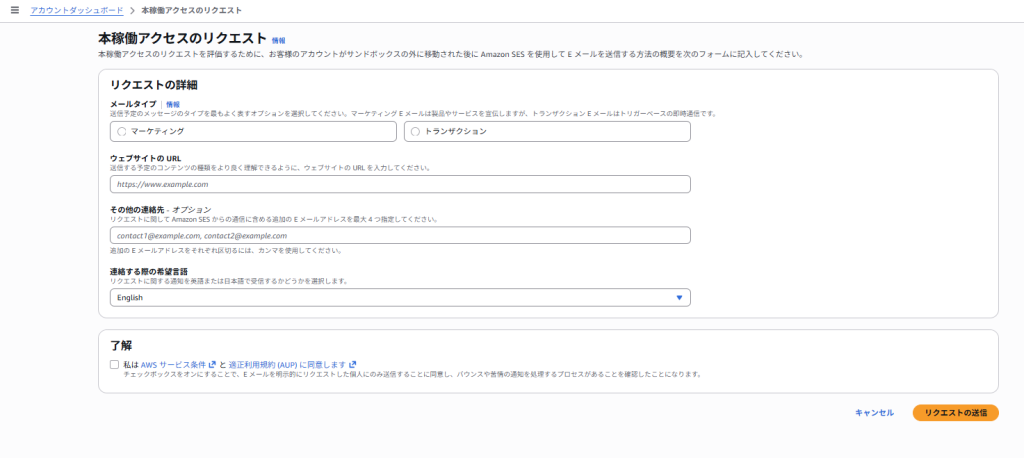Click external link icon after 適正利用規約 (AUP)
The height and width of the screenshot is (458, 1024).
(352, 364)
